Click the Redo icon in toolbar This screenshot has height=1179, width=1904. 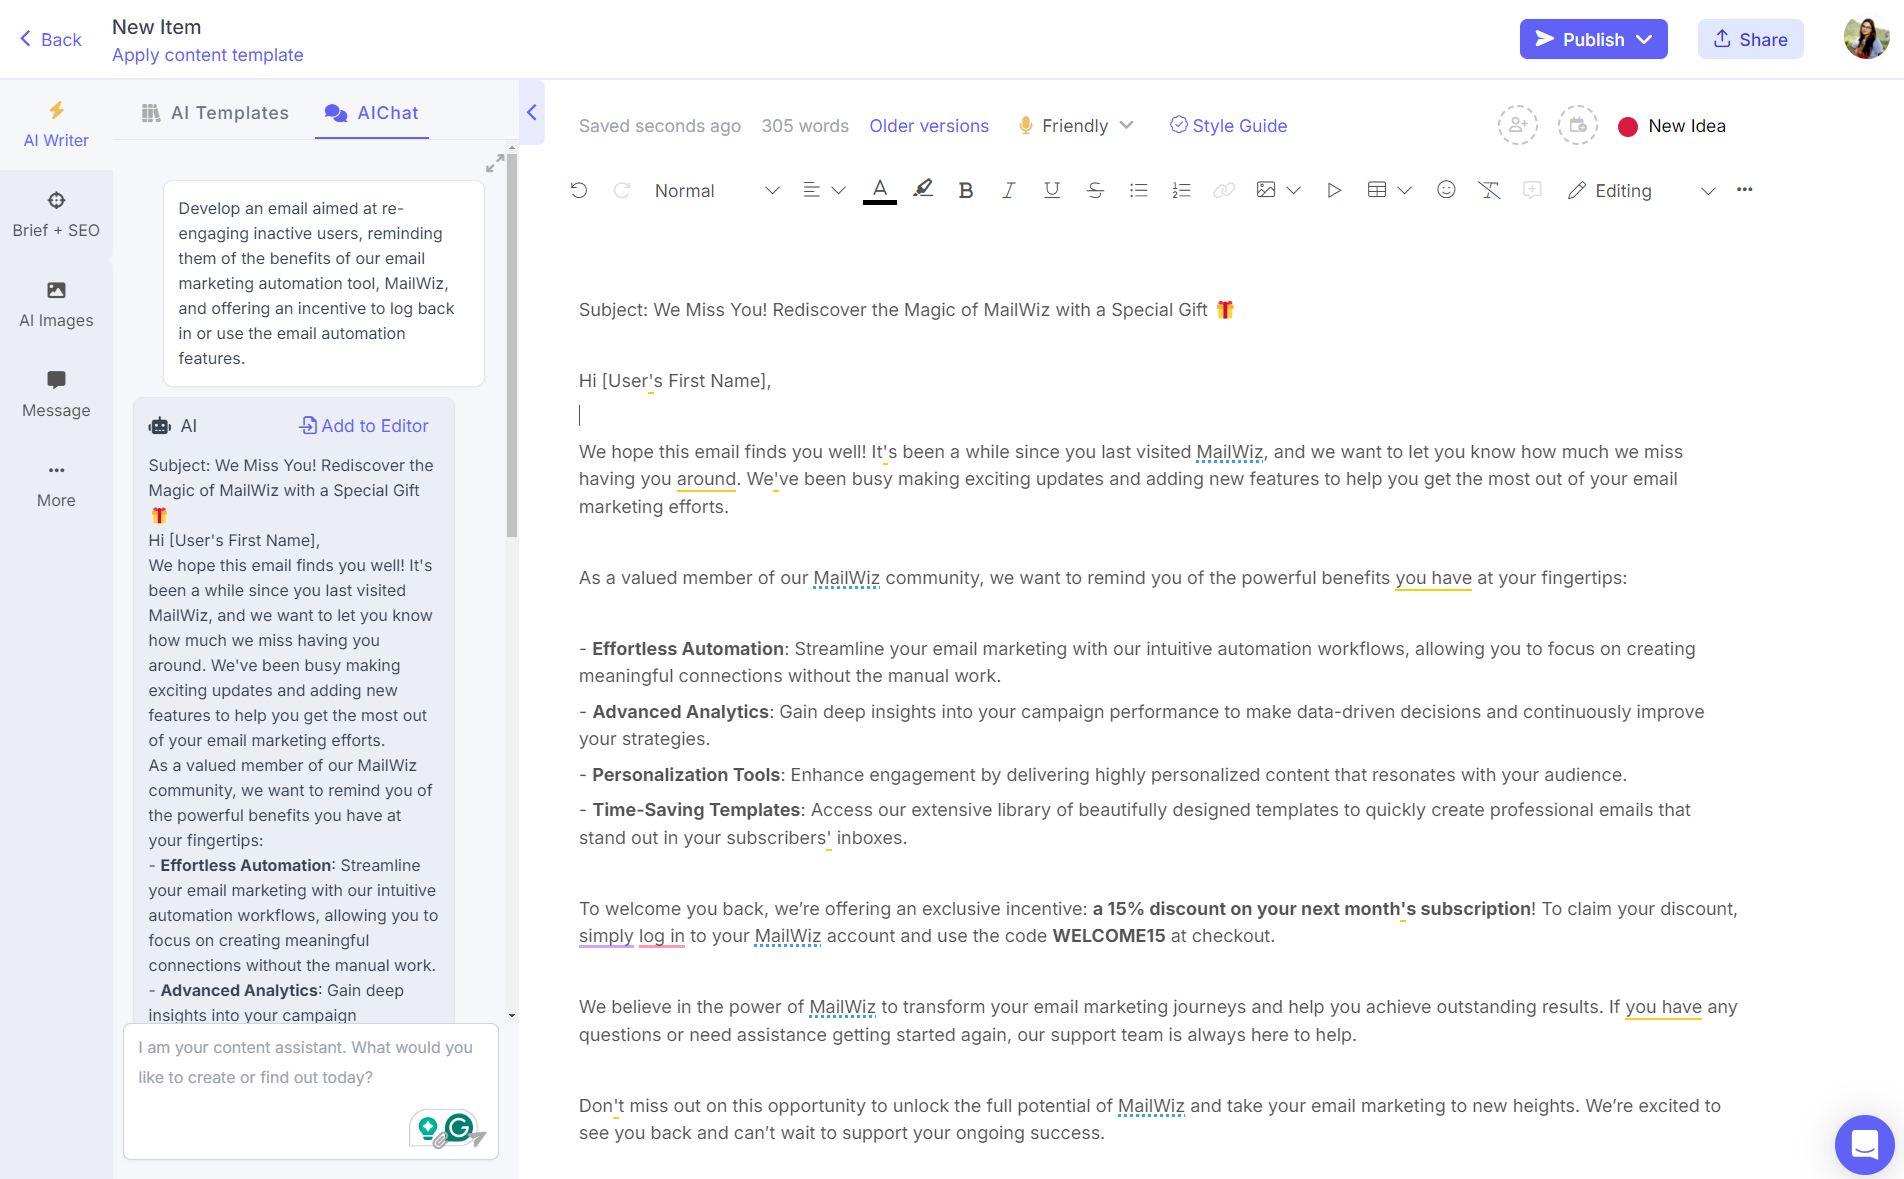pos(622,190)
